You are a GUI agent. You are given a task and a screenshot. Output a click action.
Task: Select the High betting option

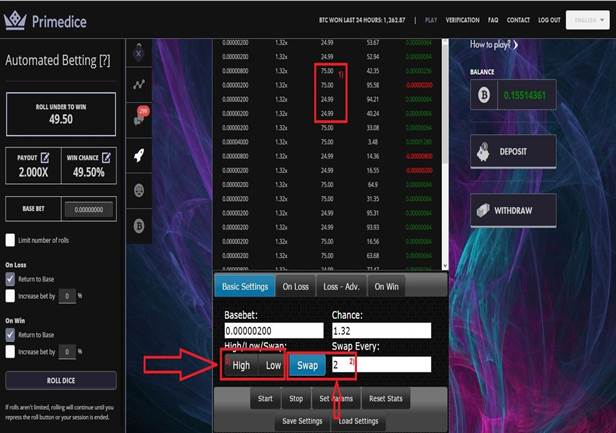coord(241,365)
